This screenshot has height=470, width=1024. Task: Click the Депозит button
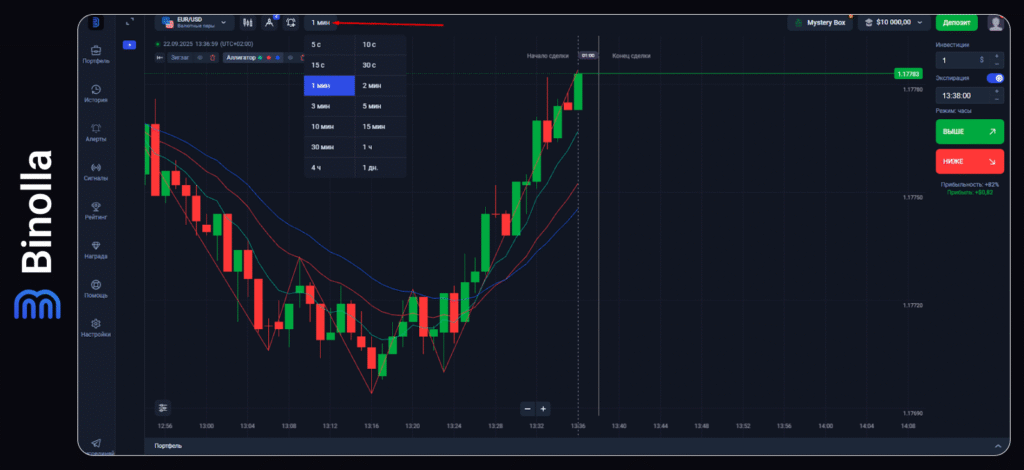[x=956, y=22]
